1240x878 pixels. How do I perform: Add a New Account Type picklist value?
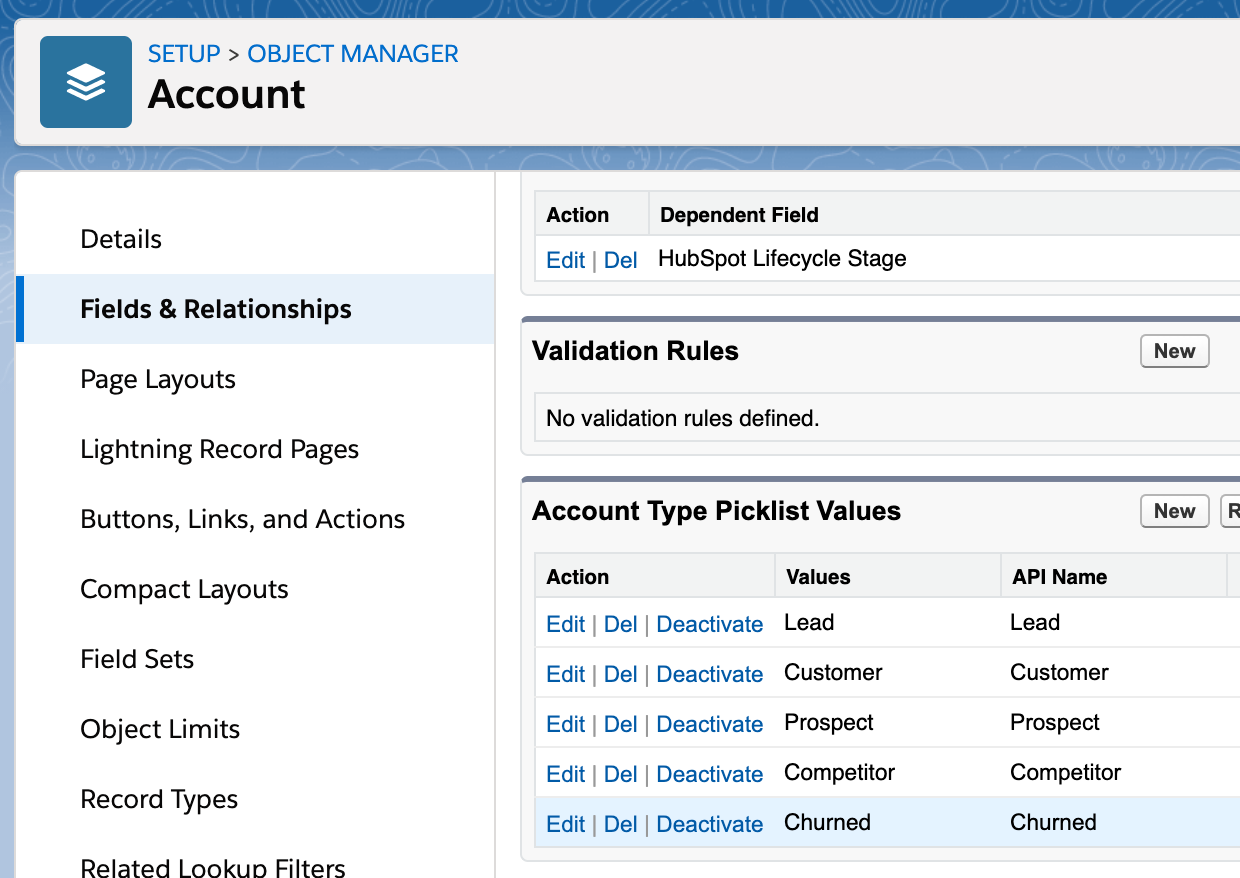coord(1174,511)
